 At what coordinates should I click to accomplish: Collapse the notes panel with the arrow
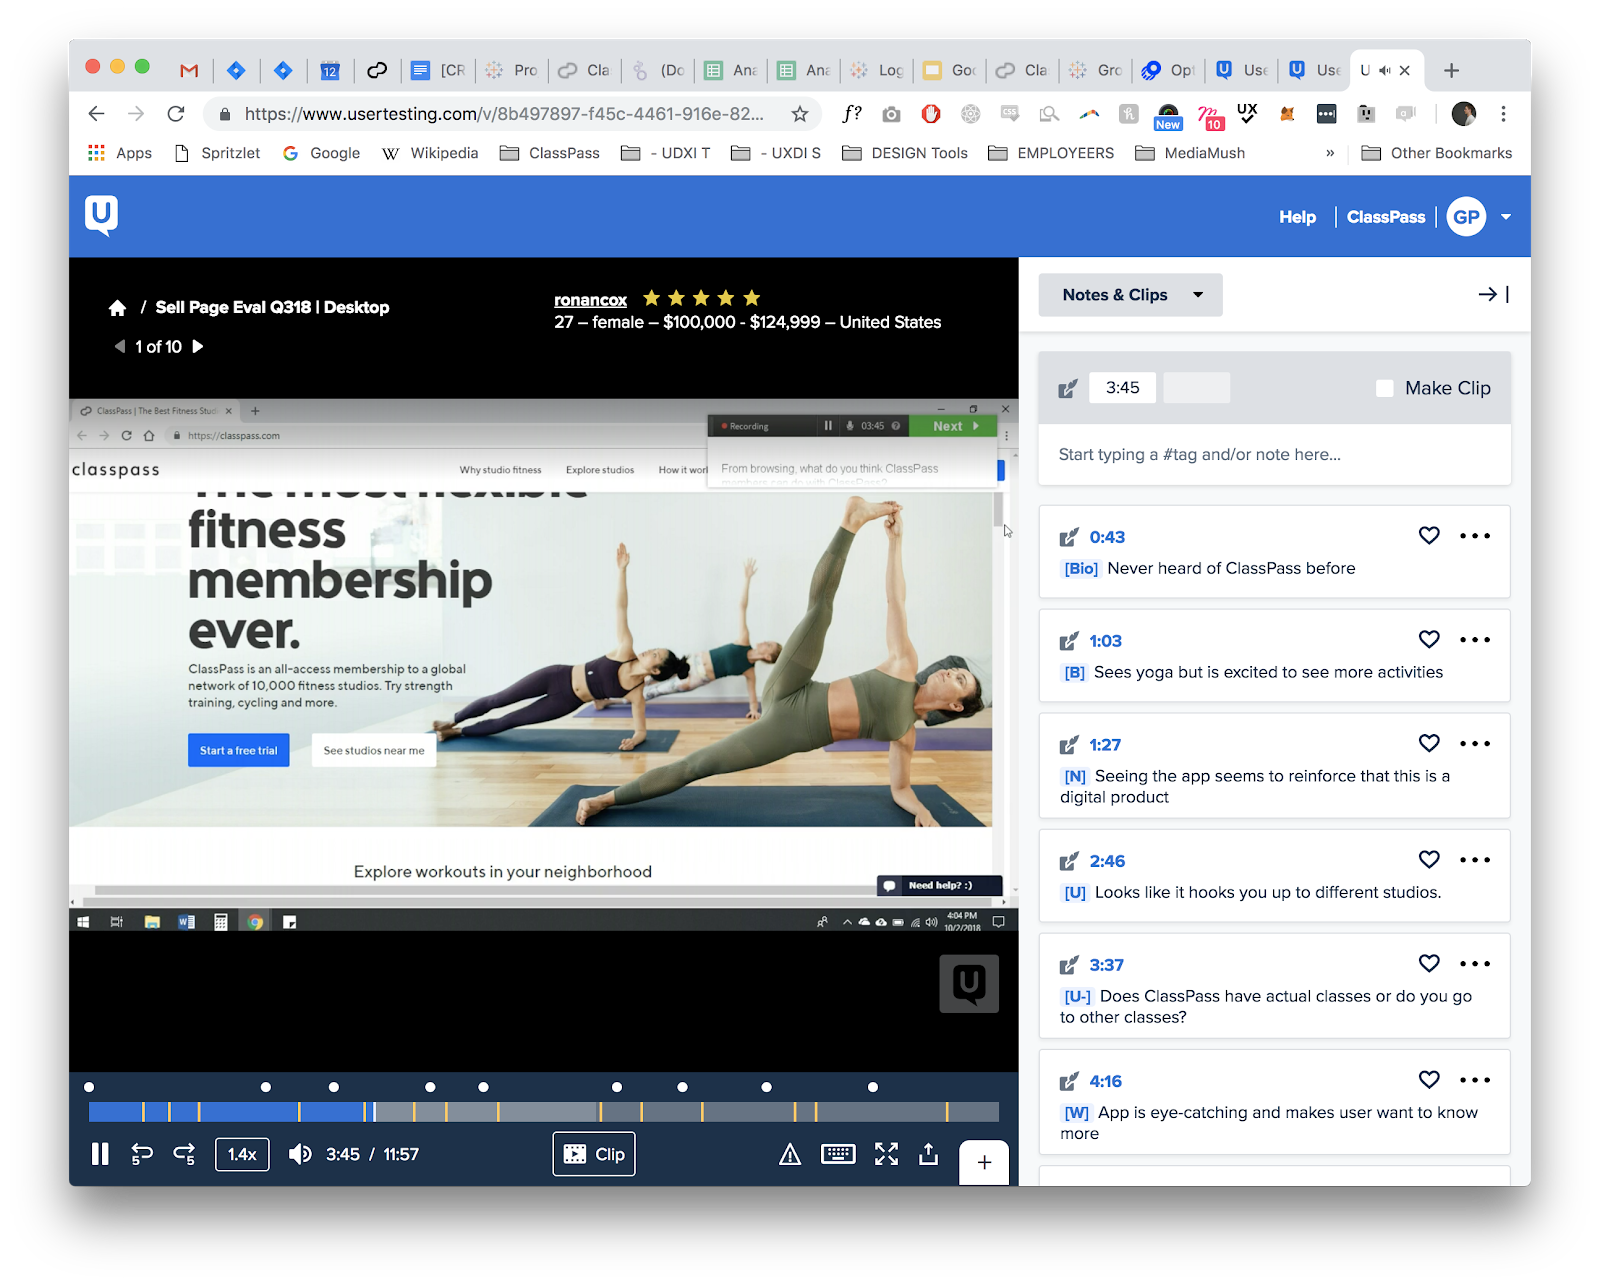pos(1493,294)
